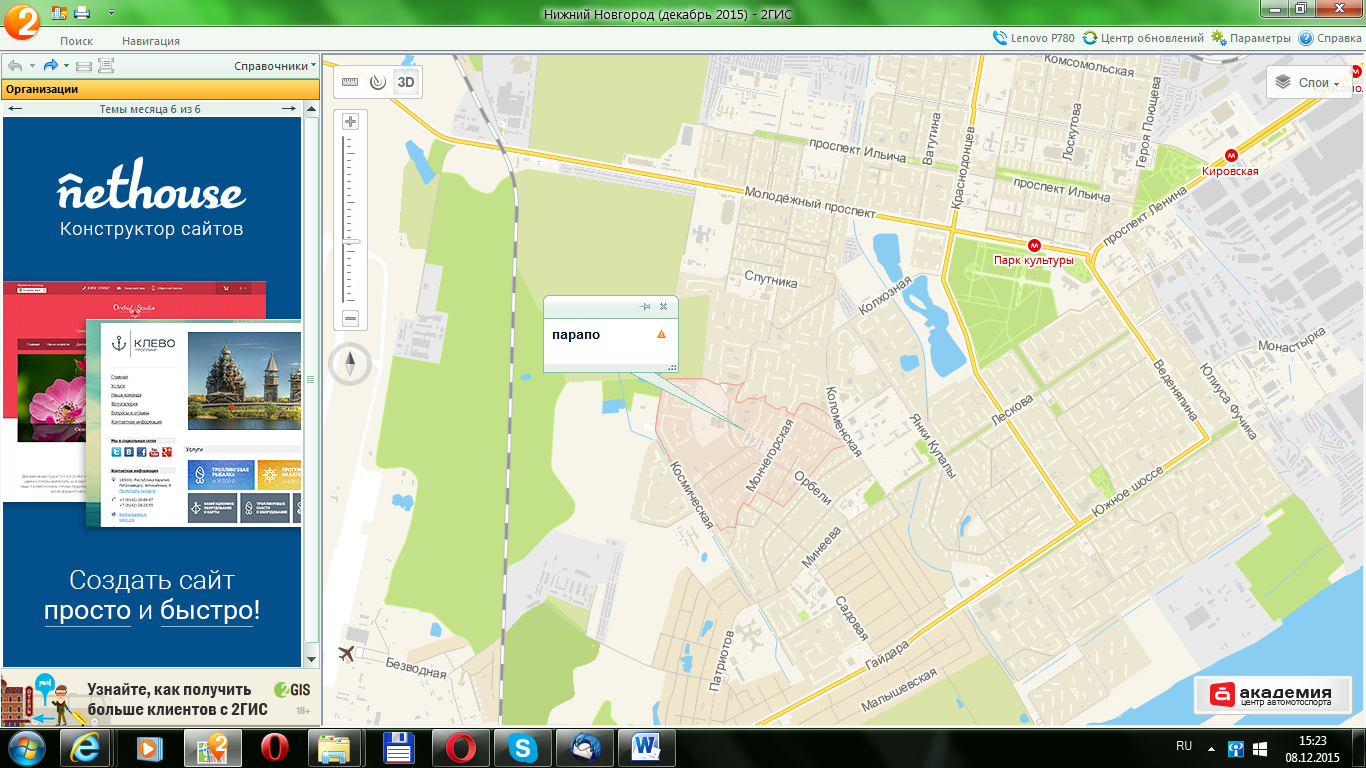Expand the forward history dropdown arrow
1366x768 pixels.
[x=66, y=66]
